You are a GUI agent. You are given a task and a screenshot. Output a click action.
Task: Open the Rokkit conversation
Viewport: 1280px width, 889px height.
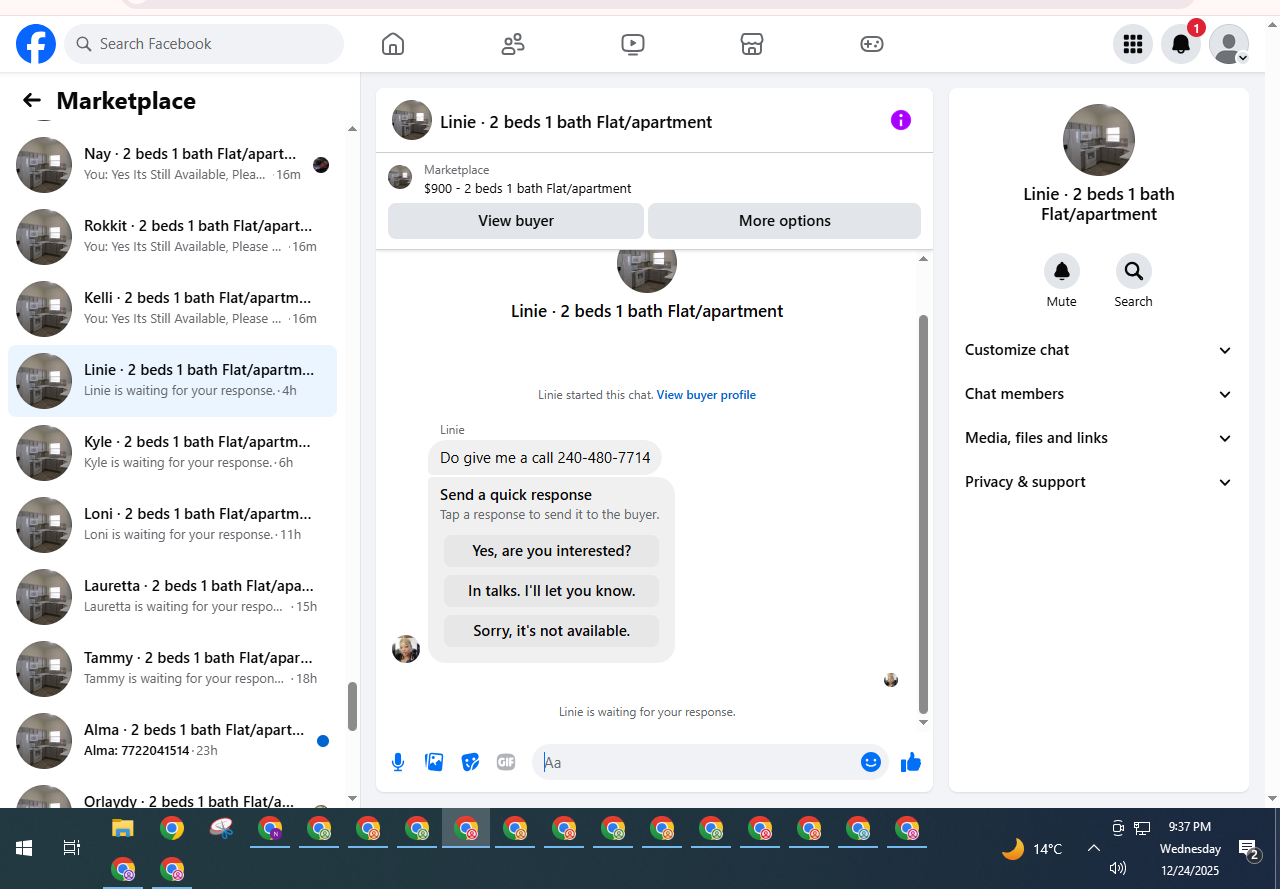[172, 237]
